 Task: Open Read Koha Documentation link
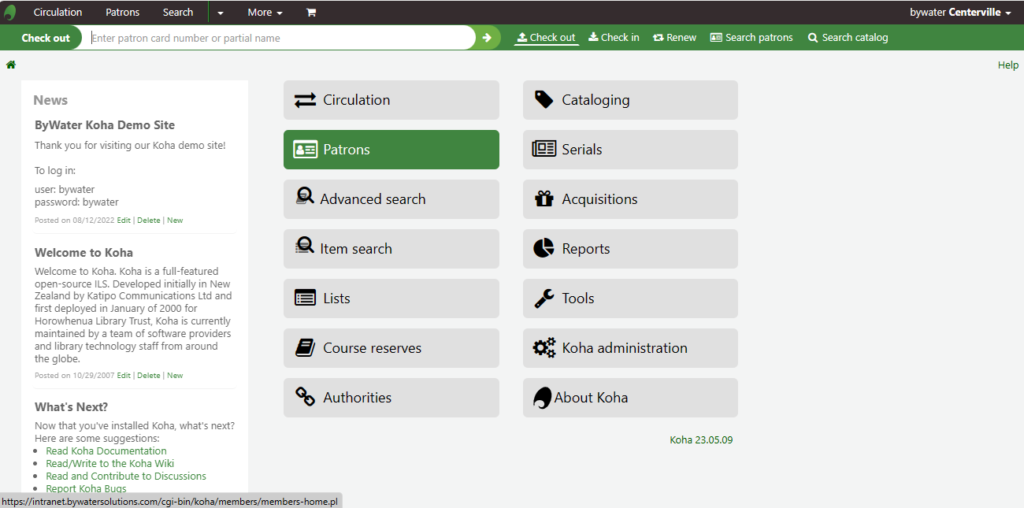[106, 451]
